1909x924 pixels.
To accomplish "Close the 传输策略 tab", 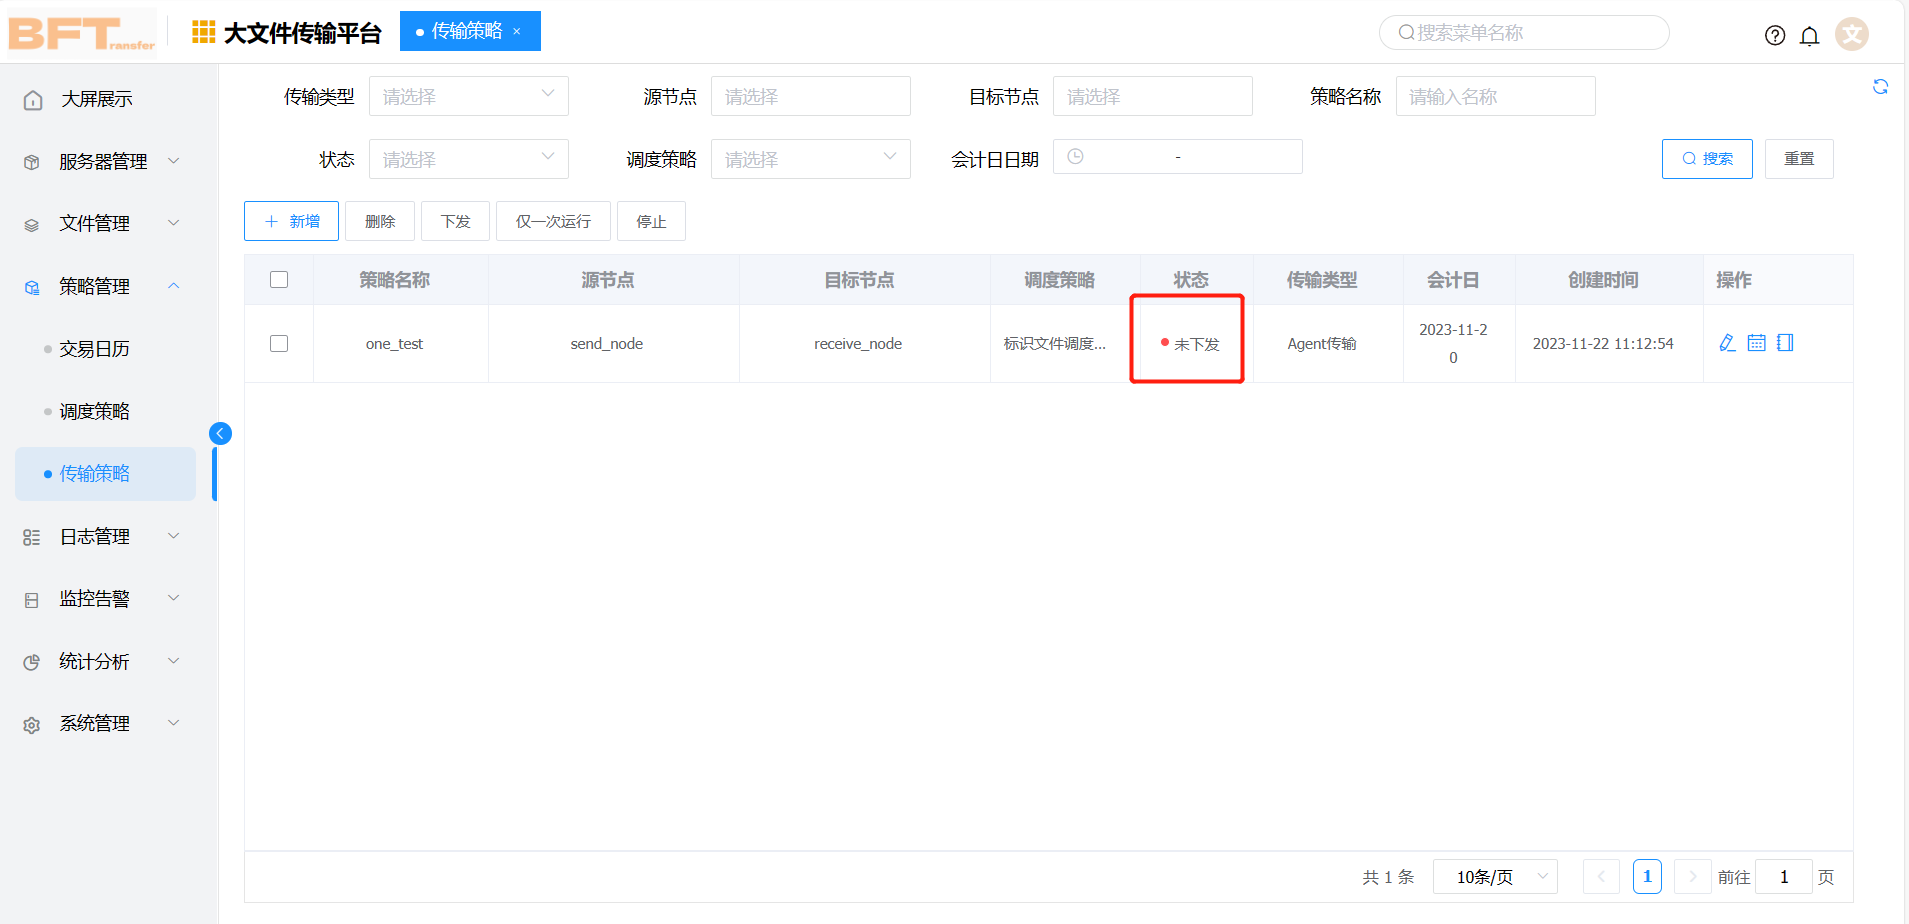I will coord(517,31).
